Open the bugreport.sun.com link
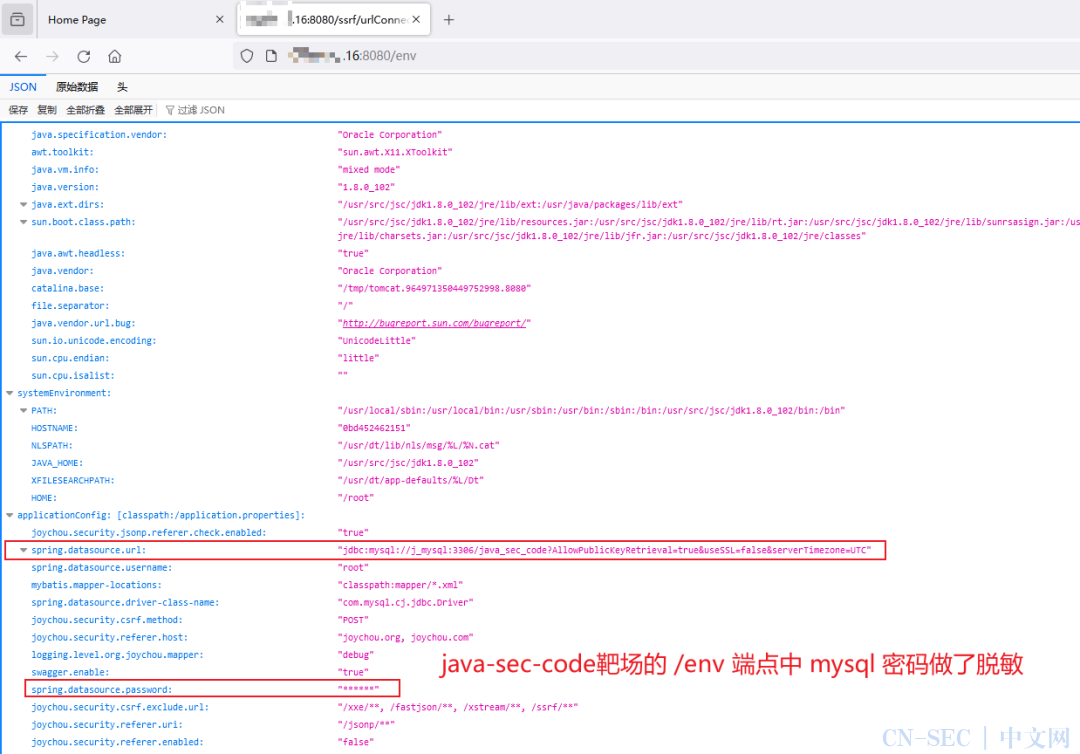Viewport: 1080px width, 754px height. [x=434, y=323]
